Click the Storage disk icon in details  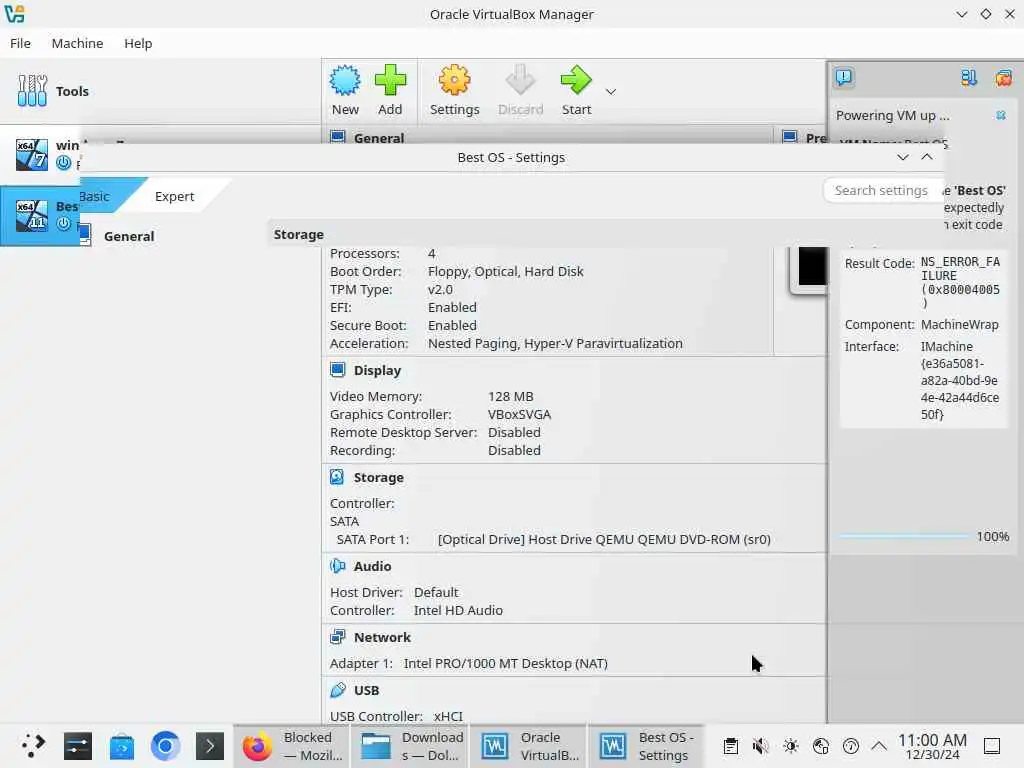coord(337,477)
